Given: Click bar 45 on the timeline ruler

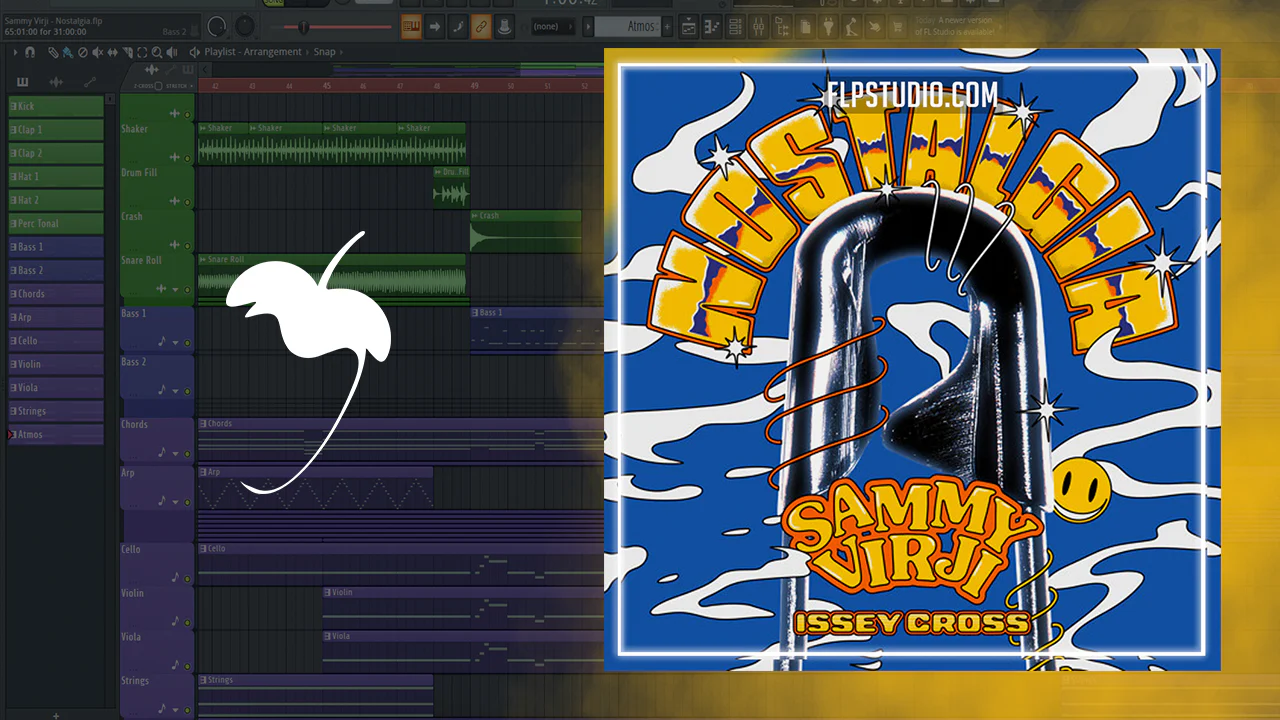Looking at the screenshot, I should coord(326,86).
